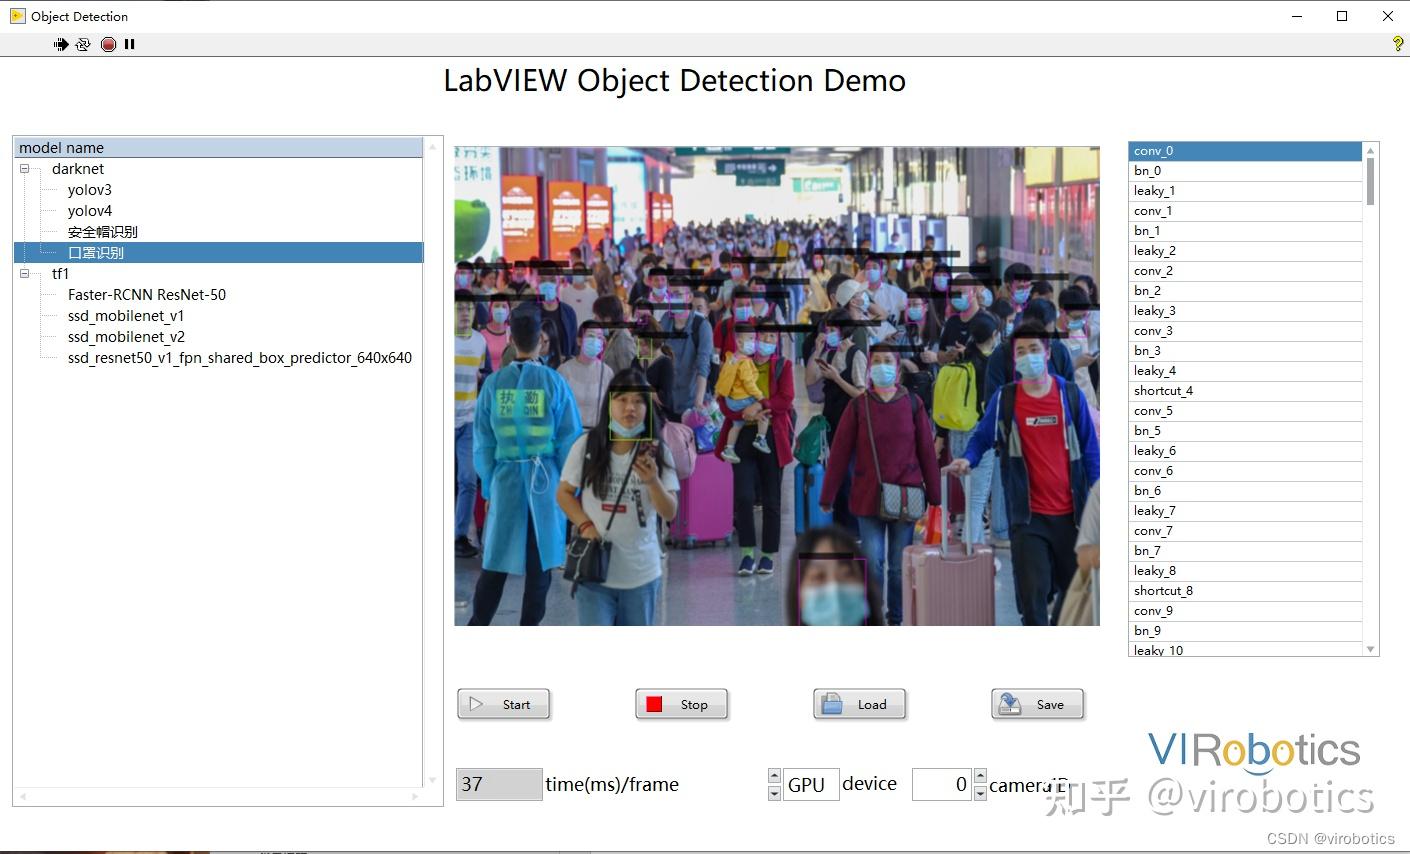The height and width of the screenshot is (854, 1410).
Task: Abort execution with the red stop icon
Action: click(107, 44)
